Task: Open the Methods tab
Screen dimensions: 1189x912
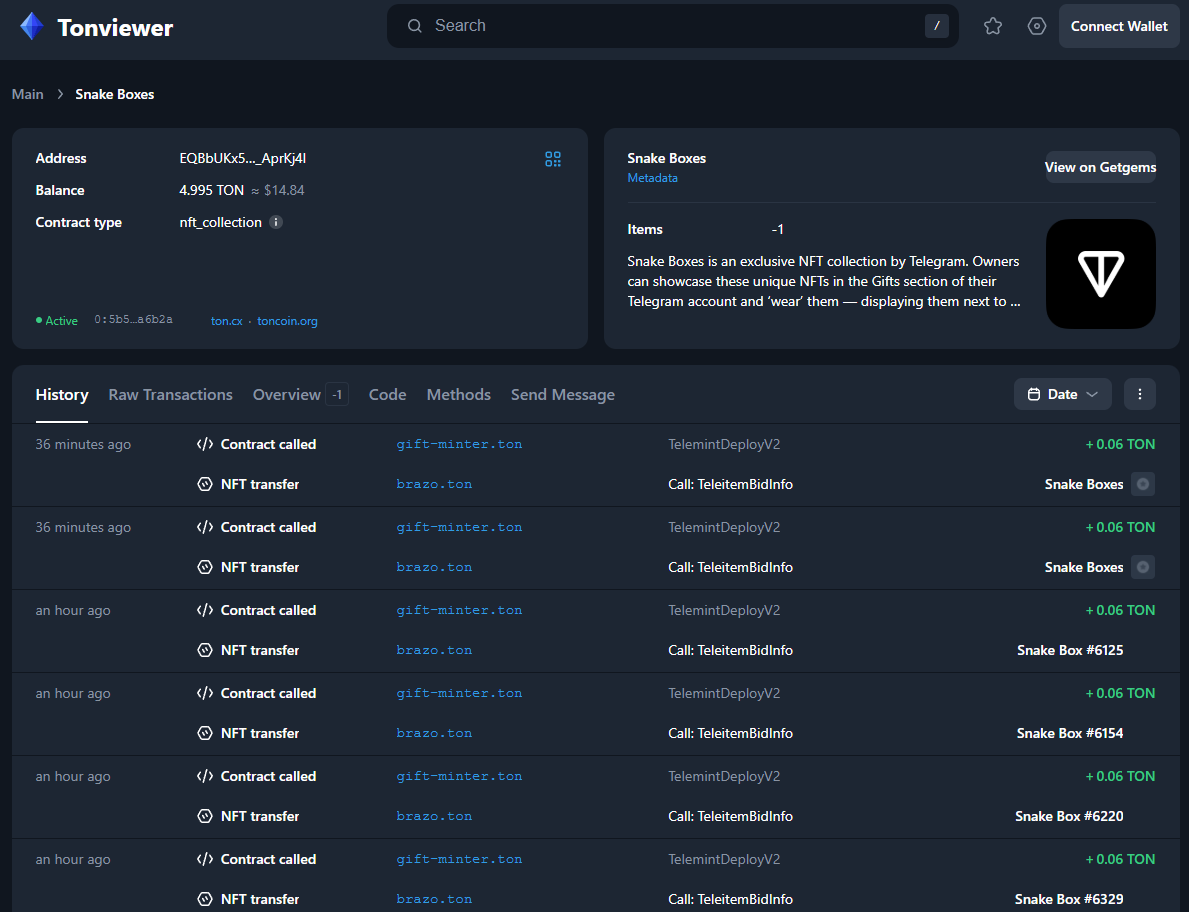Action: tap(458, 395)
